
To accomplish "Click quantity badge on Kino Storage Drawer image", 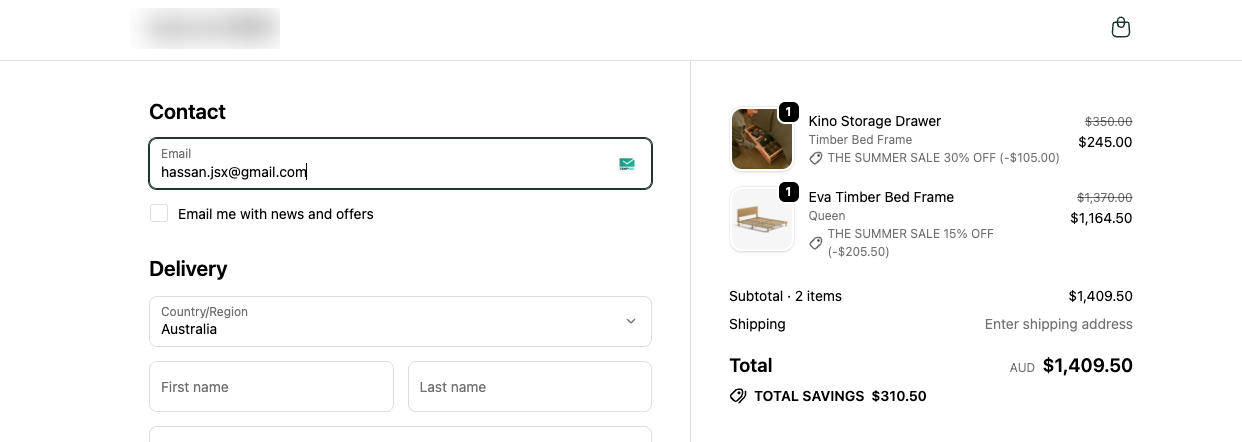I will pyautogui.click(x=788, y=111).
